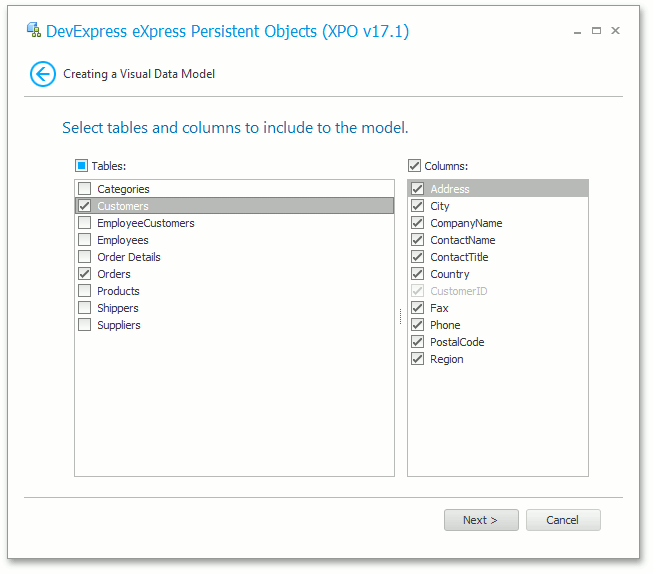Click the splitter handle between lists
This screenshot has width=653, height=574.
point(401,317)
